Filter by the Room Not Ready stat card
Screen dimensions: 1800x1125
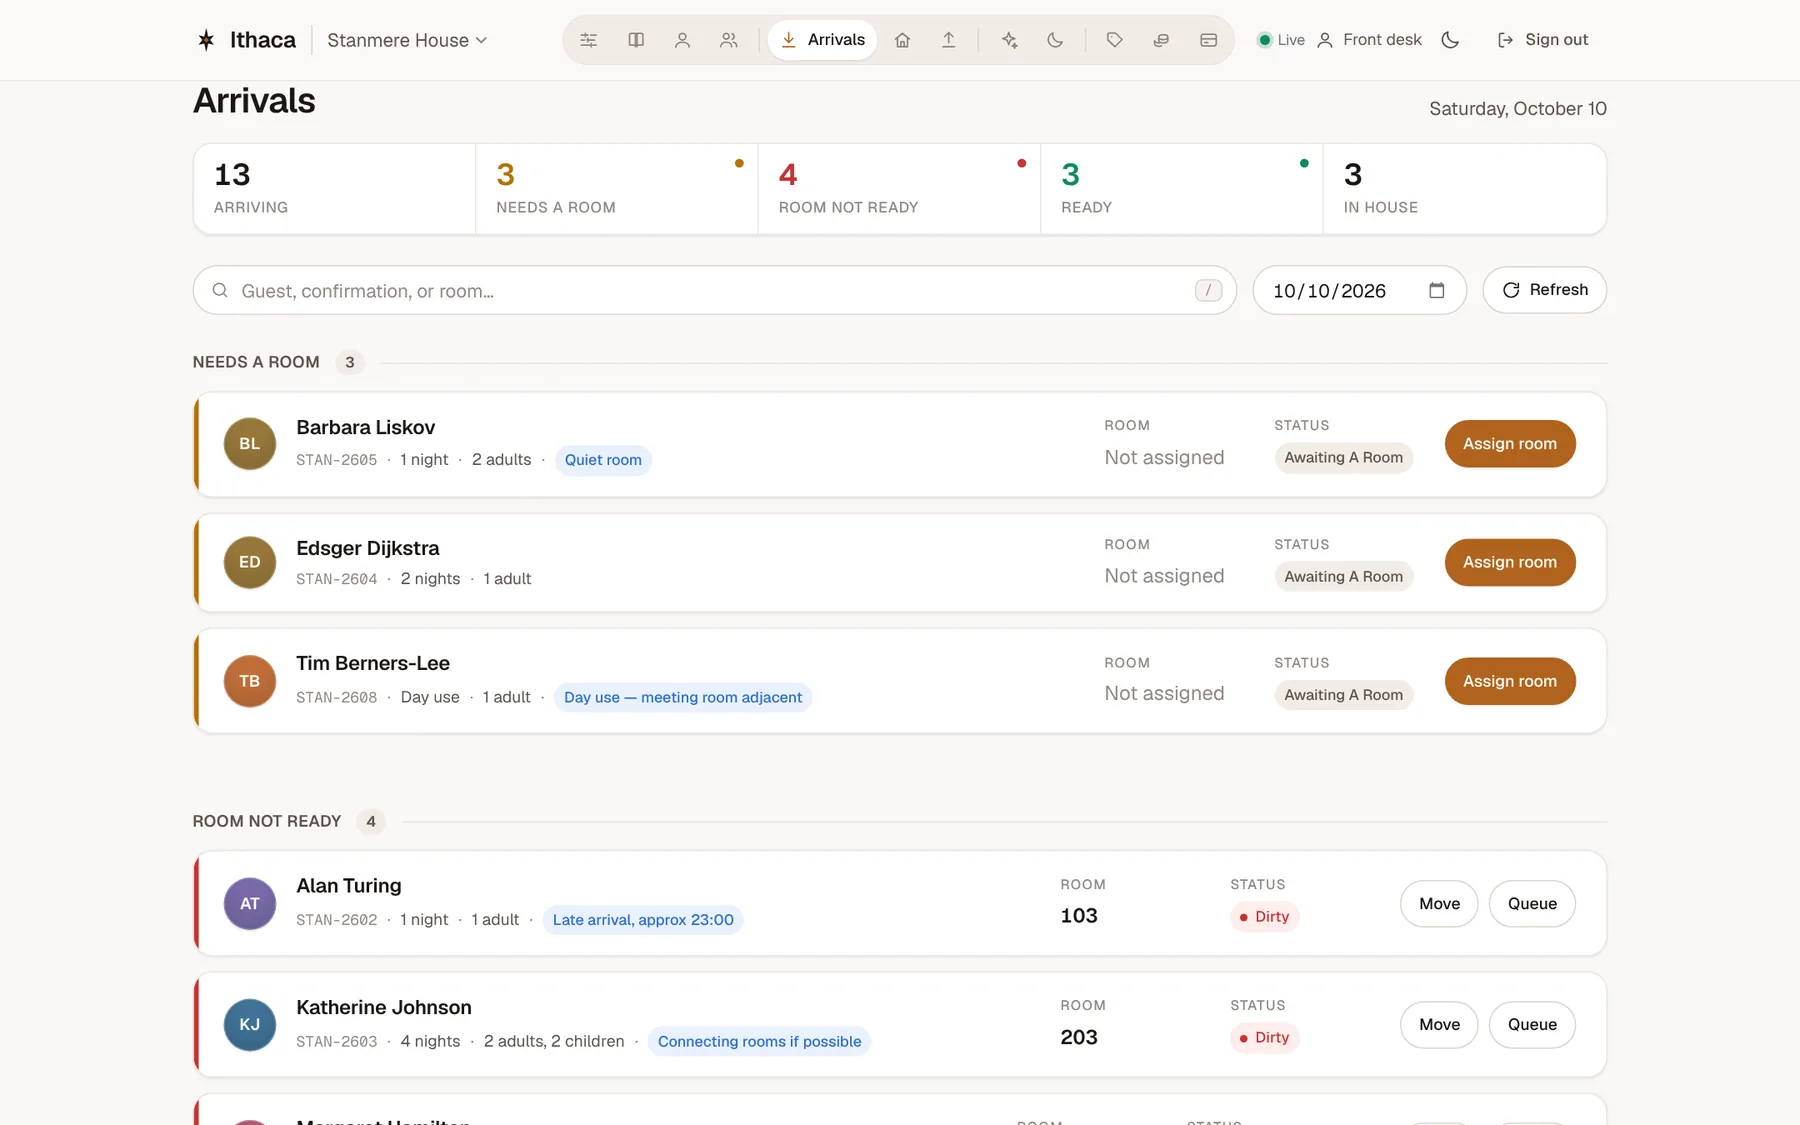[899, 189]
